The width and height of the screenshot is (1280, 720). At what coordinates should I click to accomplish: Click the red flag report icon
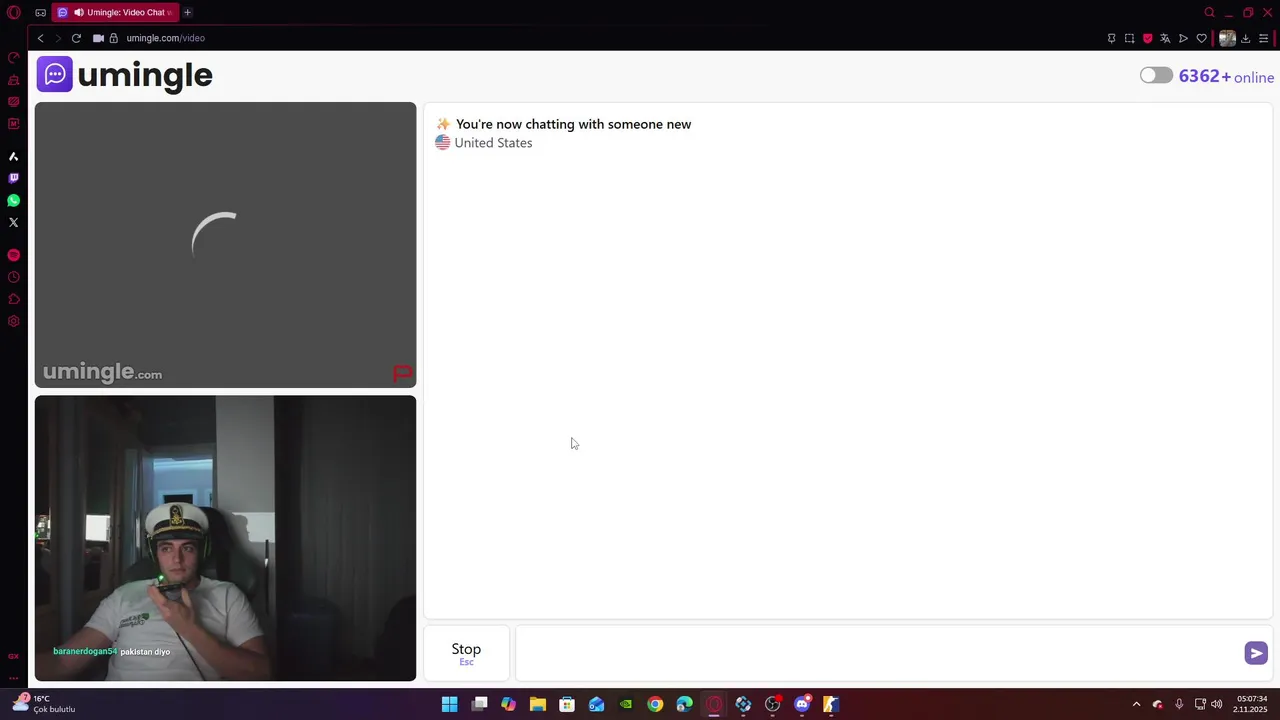click(403, 373)
